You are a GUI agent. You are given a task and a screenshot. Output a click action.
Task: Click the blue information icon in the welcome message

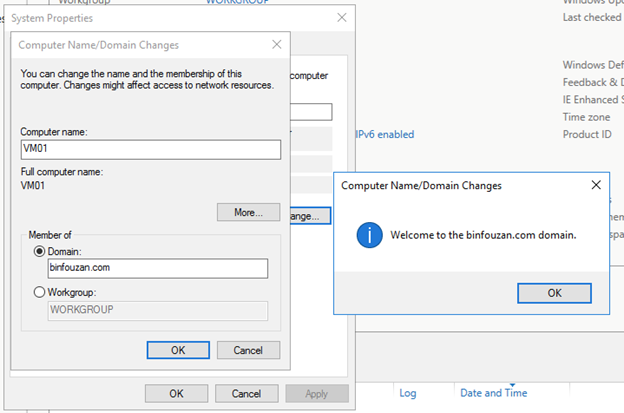coord(371,236)
